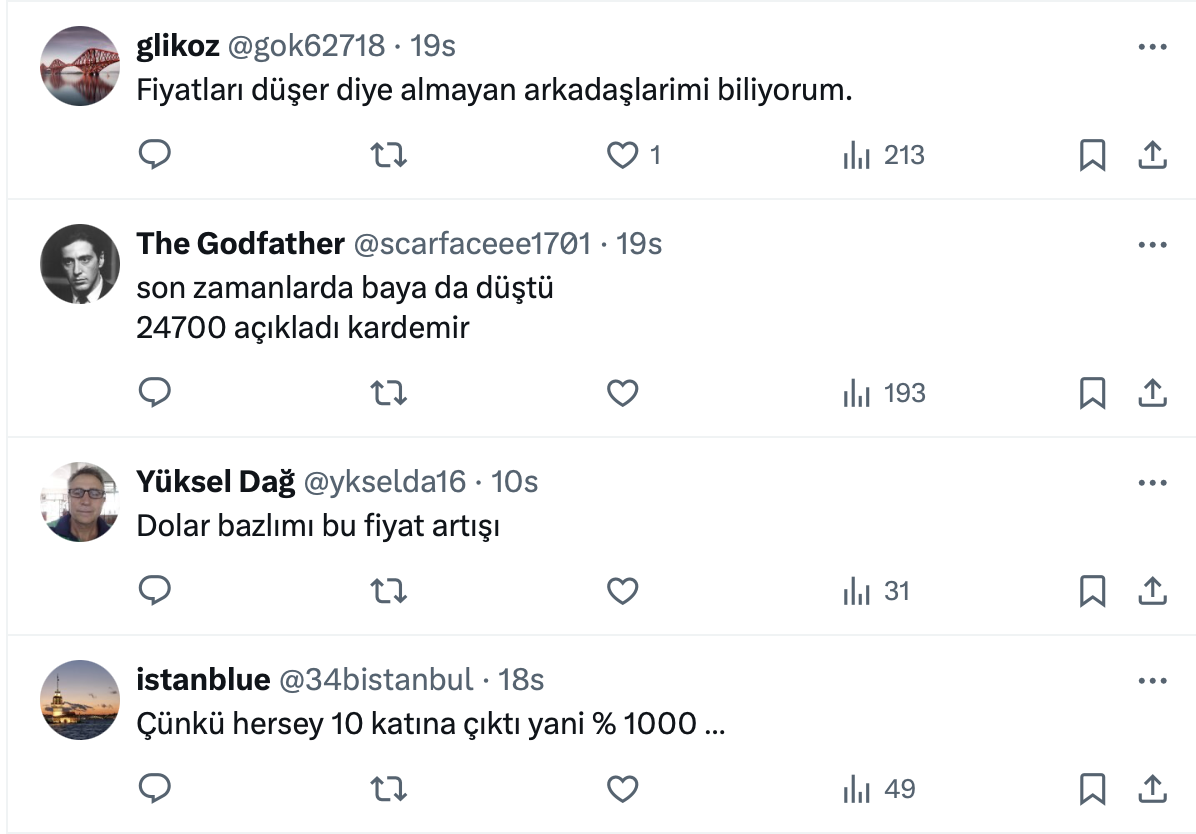Viewport: 1196px width, 834px height.
Task: Bookmark glikoz's tweet
Action: (x=1092, y=155)
